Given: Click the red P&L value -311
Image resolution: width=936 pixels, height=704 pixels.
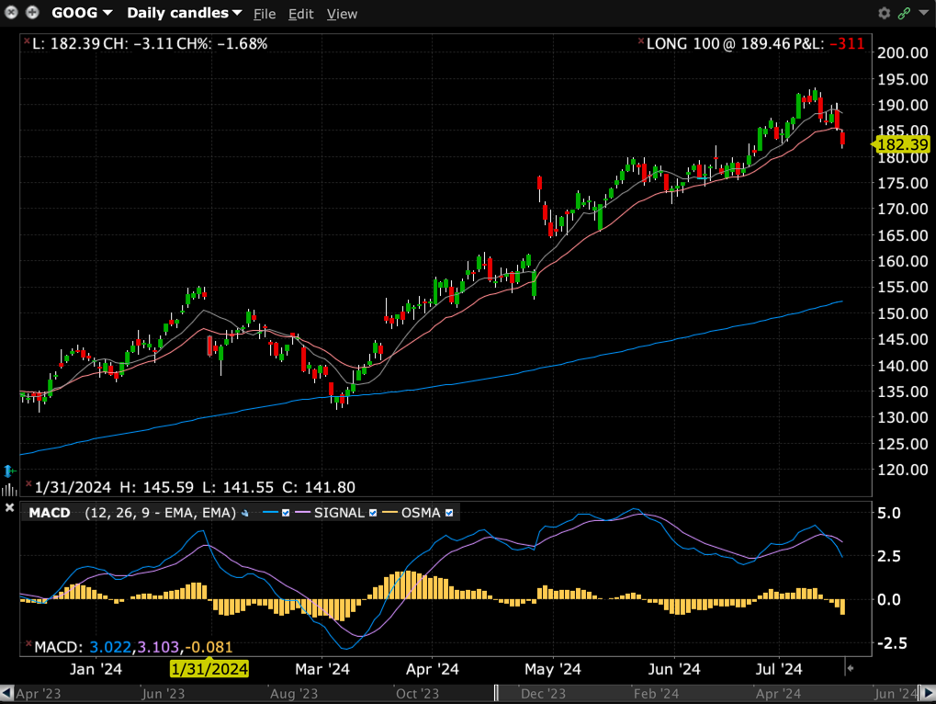Looking at the screenshot, I should coord(846,44).
